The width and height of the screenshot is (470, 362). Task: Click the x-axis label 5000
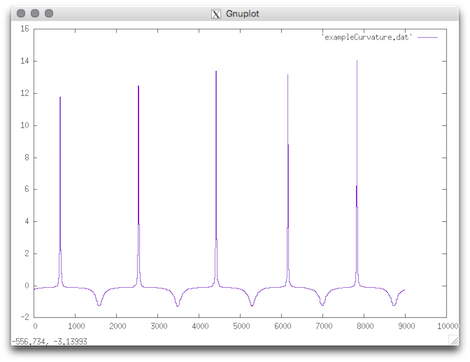tap(241, 326)
